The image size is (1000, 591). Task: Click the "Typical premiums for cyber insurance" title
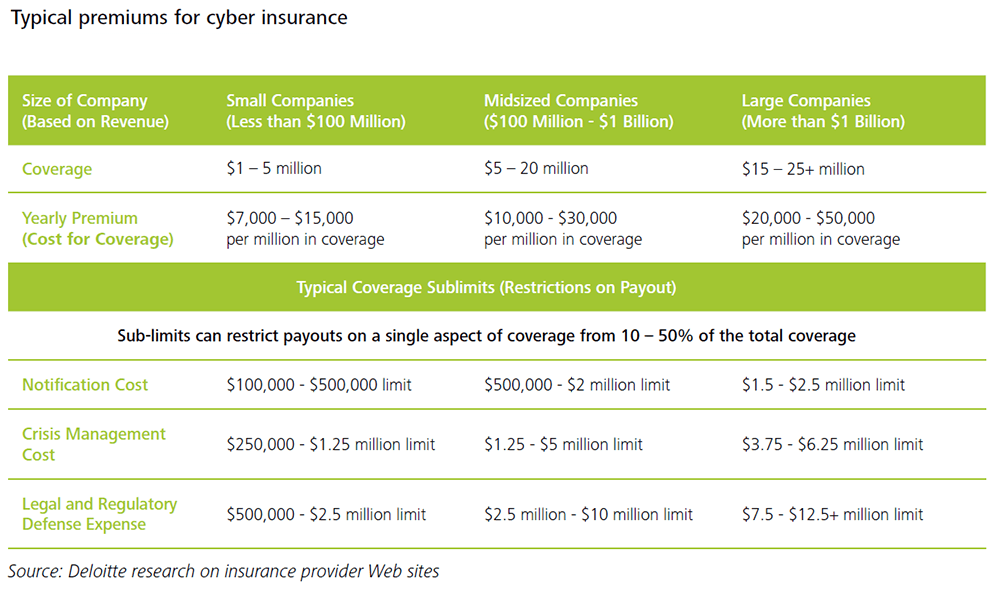[178, 18]
